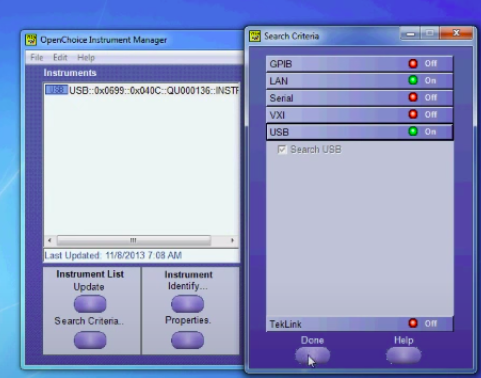Click the scrollbar left arrow

coord(50,240)
